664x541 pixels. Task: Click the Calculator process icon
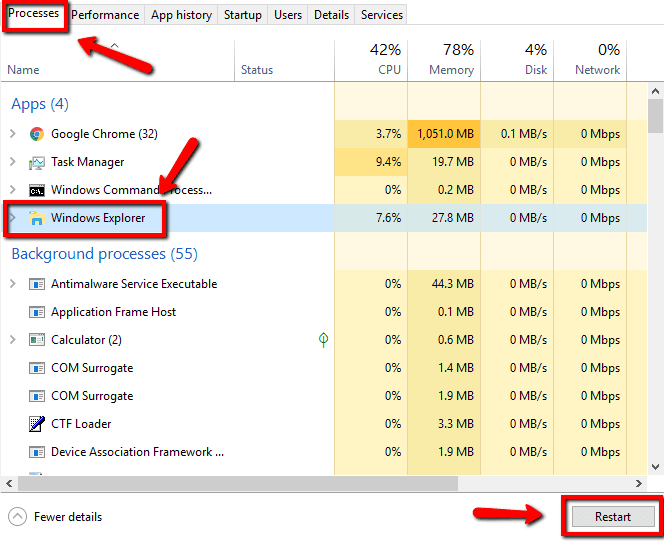tap(37, 340)
